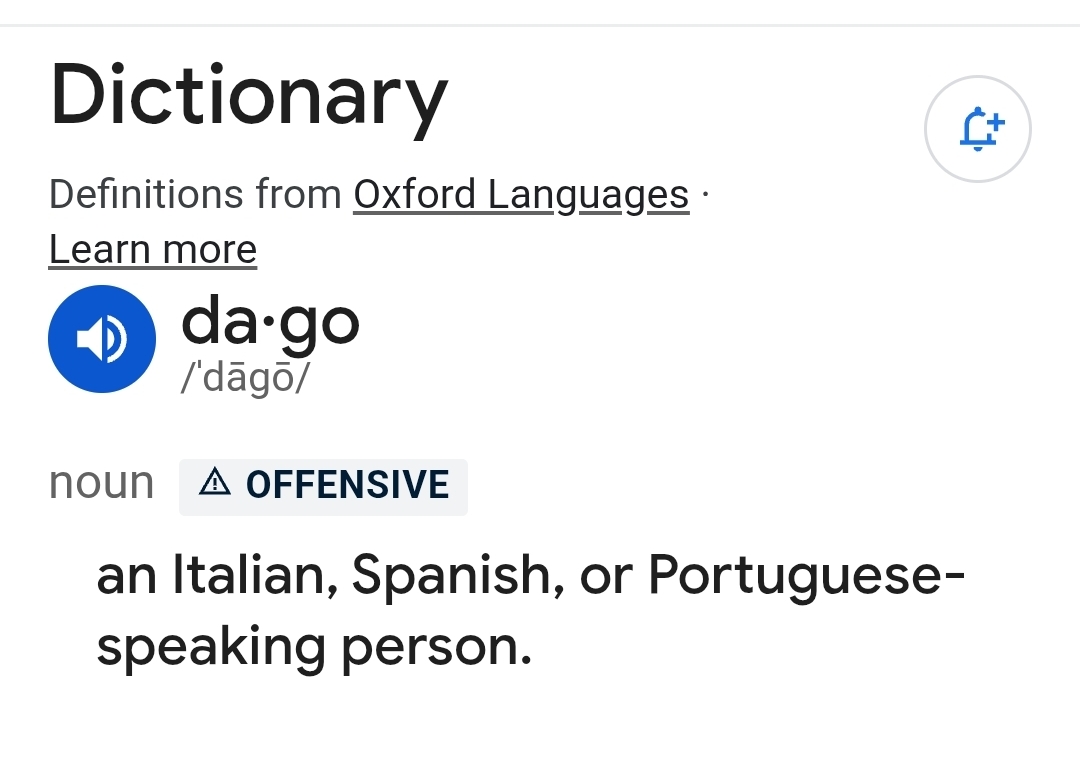Select the headword da·go
The height and width of the screenshot is (768, 1080).
[270, 322]
